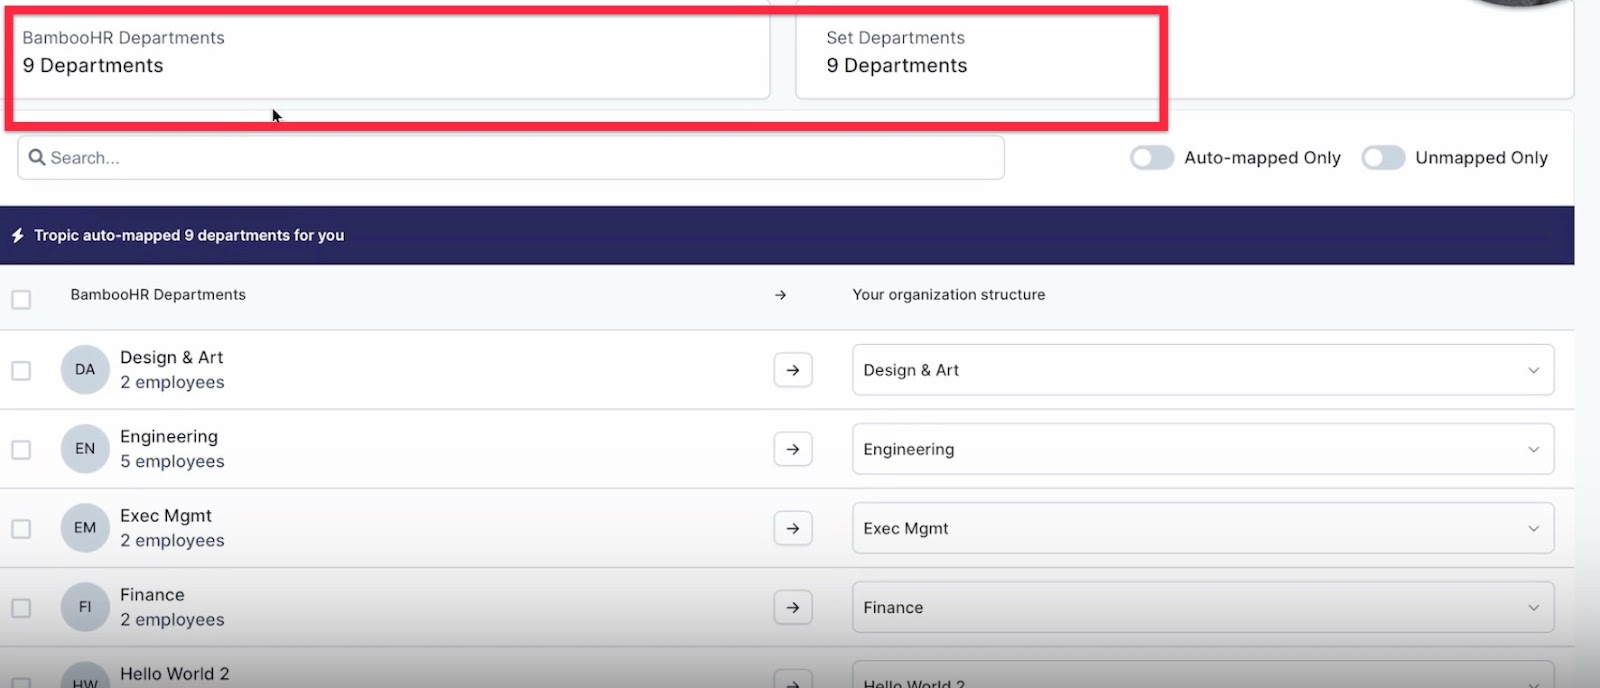Open the Design & Art organization dropdown

point(1203,370)
